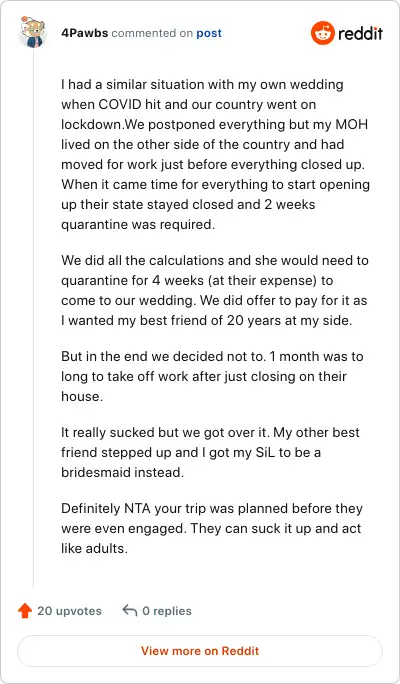Click the View more on Reddit button

(x=200, y=651)
